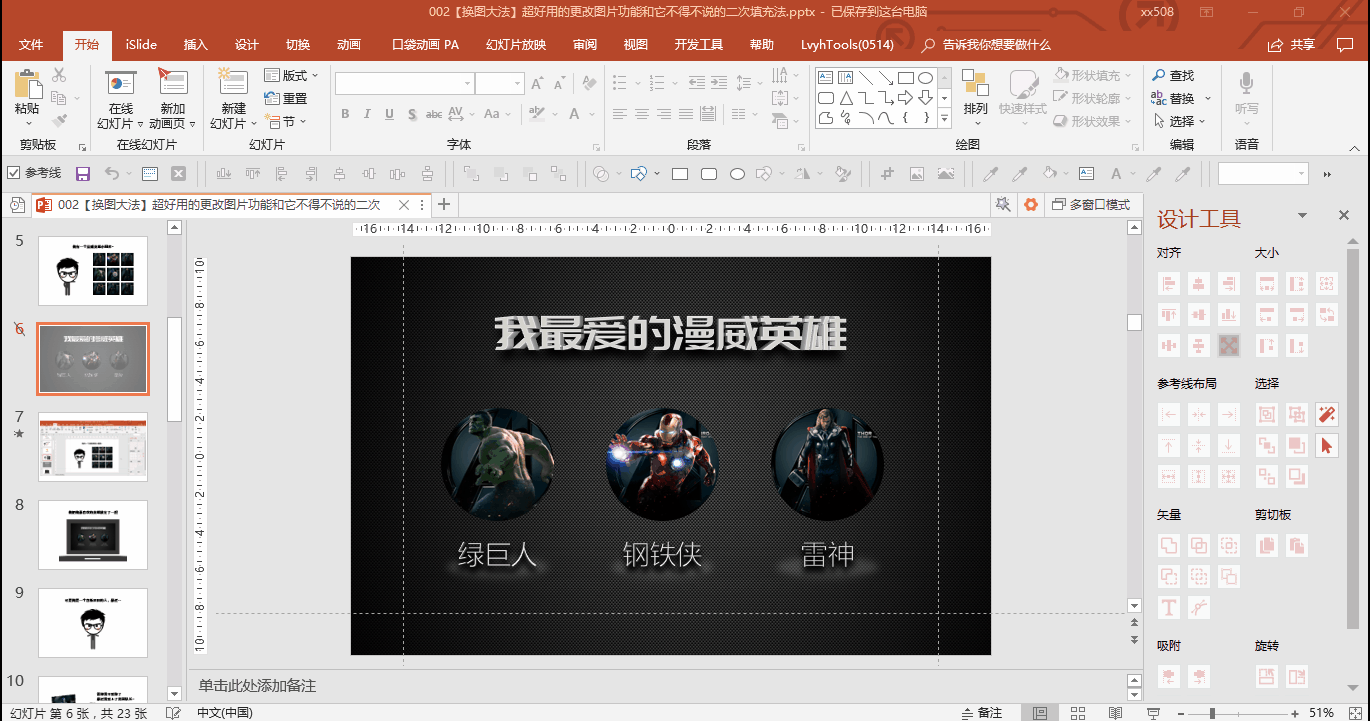Click the T text-to-vector icon under 矢量
The width and height of the screenshot is (1370, 721).
(x=1168, y=607)
